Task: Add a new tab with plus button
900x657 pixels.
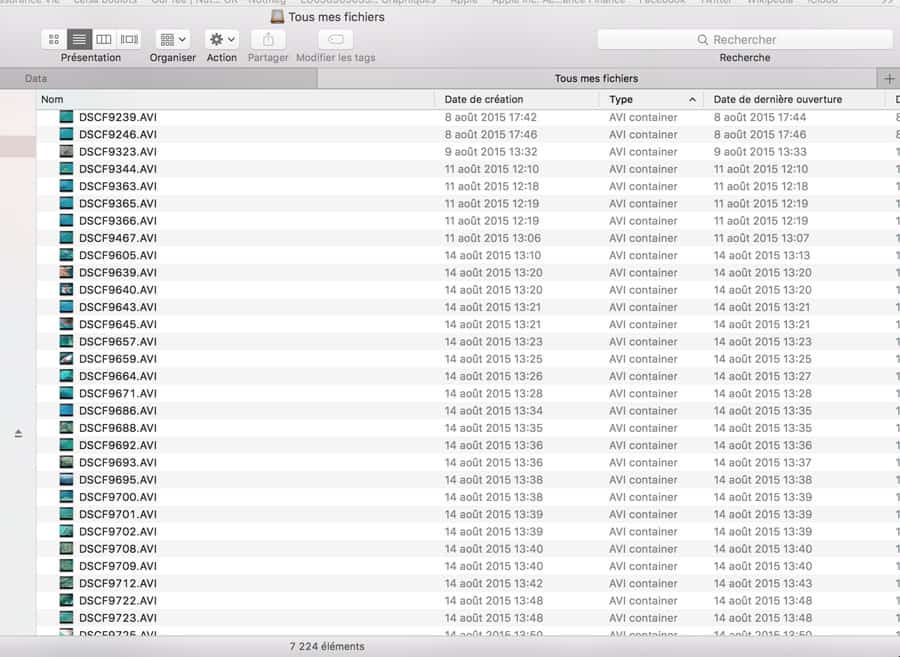Action: tap(888, 78)
